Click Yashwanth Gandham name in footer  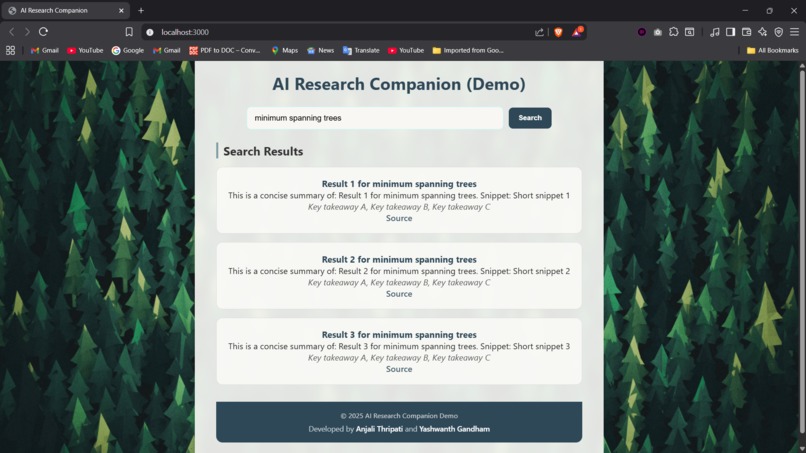click(454, 429)
